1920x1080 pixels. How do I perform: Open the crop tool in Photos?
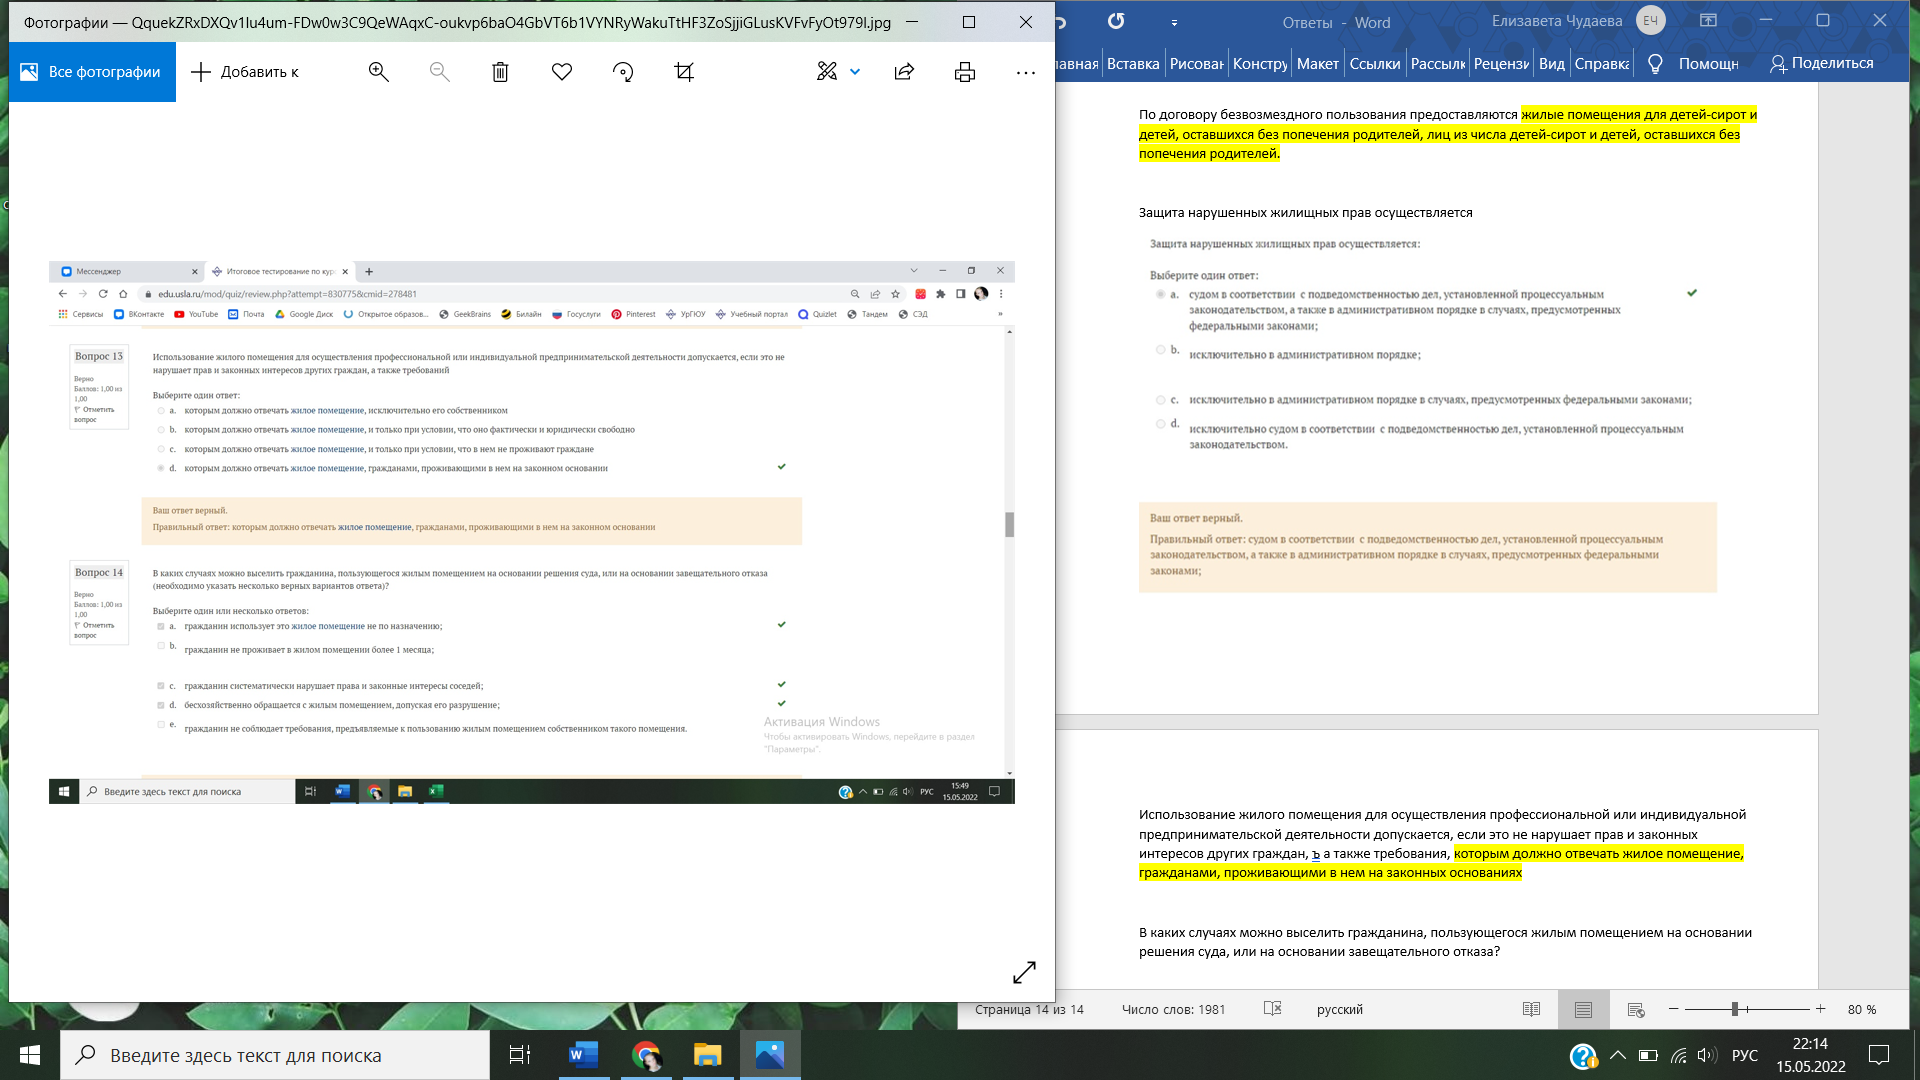[684, 72]
